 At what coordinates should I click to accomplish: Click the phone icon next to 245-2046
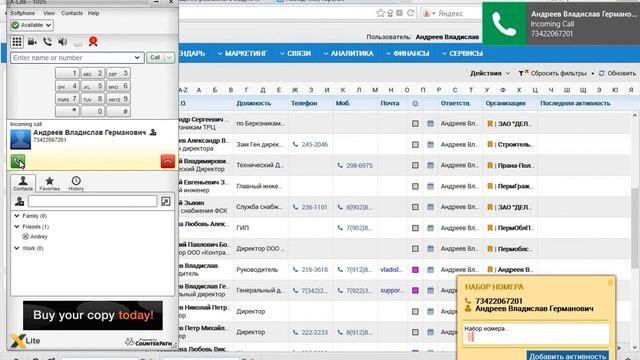(x=296, y=144)
